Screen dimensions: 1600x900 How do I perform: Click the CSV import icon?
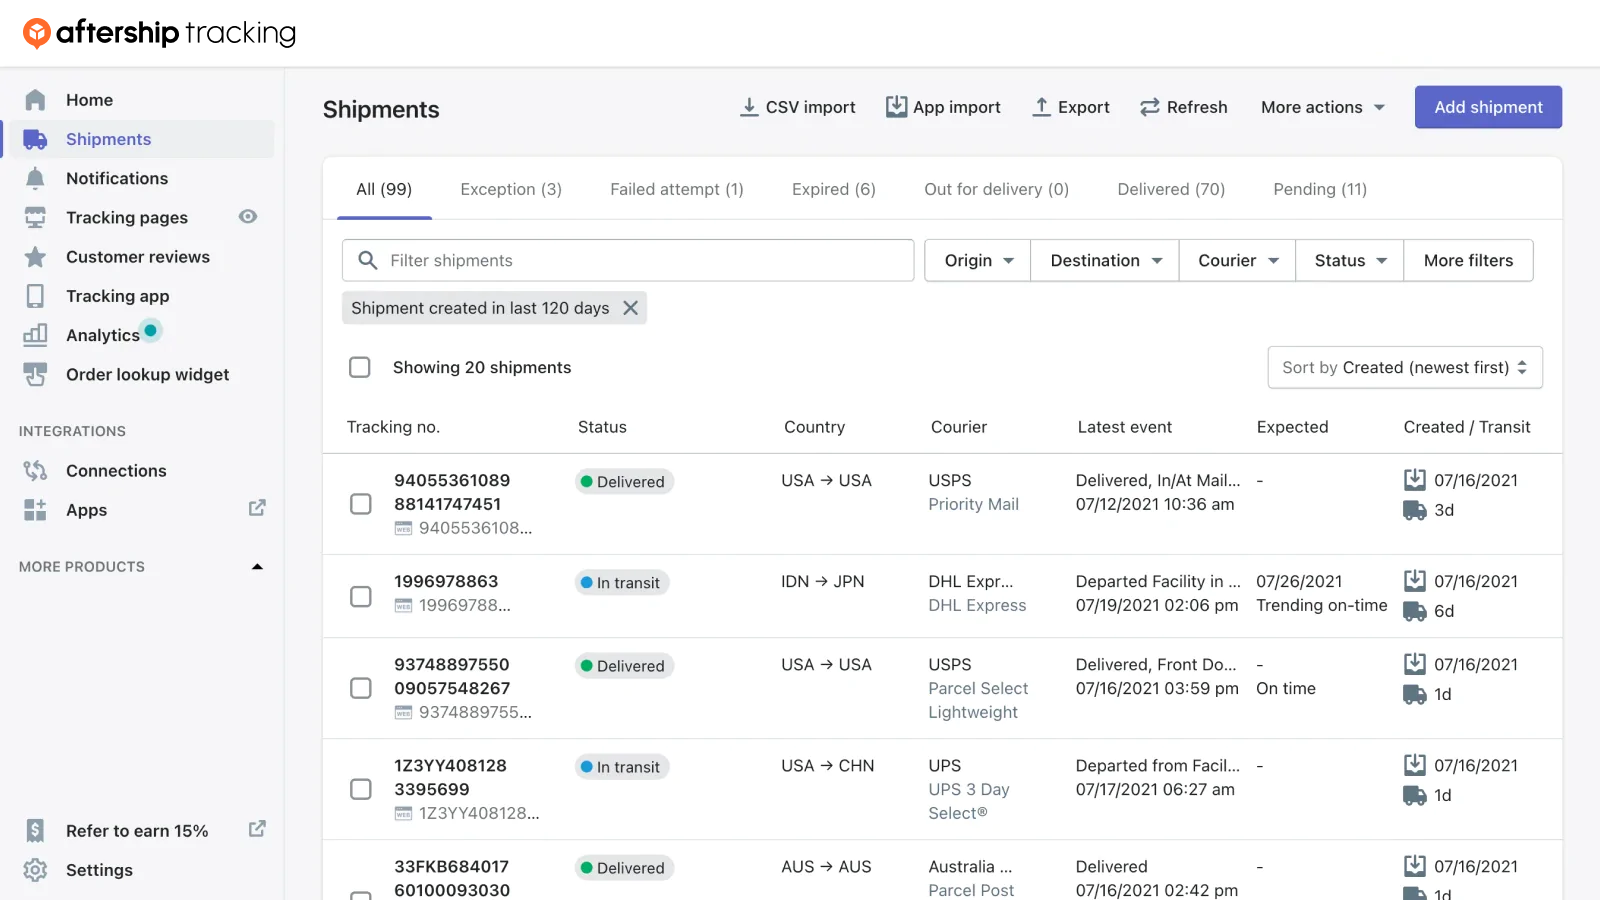[x=749, y=106]
